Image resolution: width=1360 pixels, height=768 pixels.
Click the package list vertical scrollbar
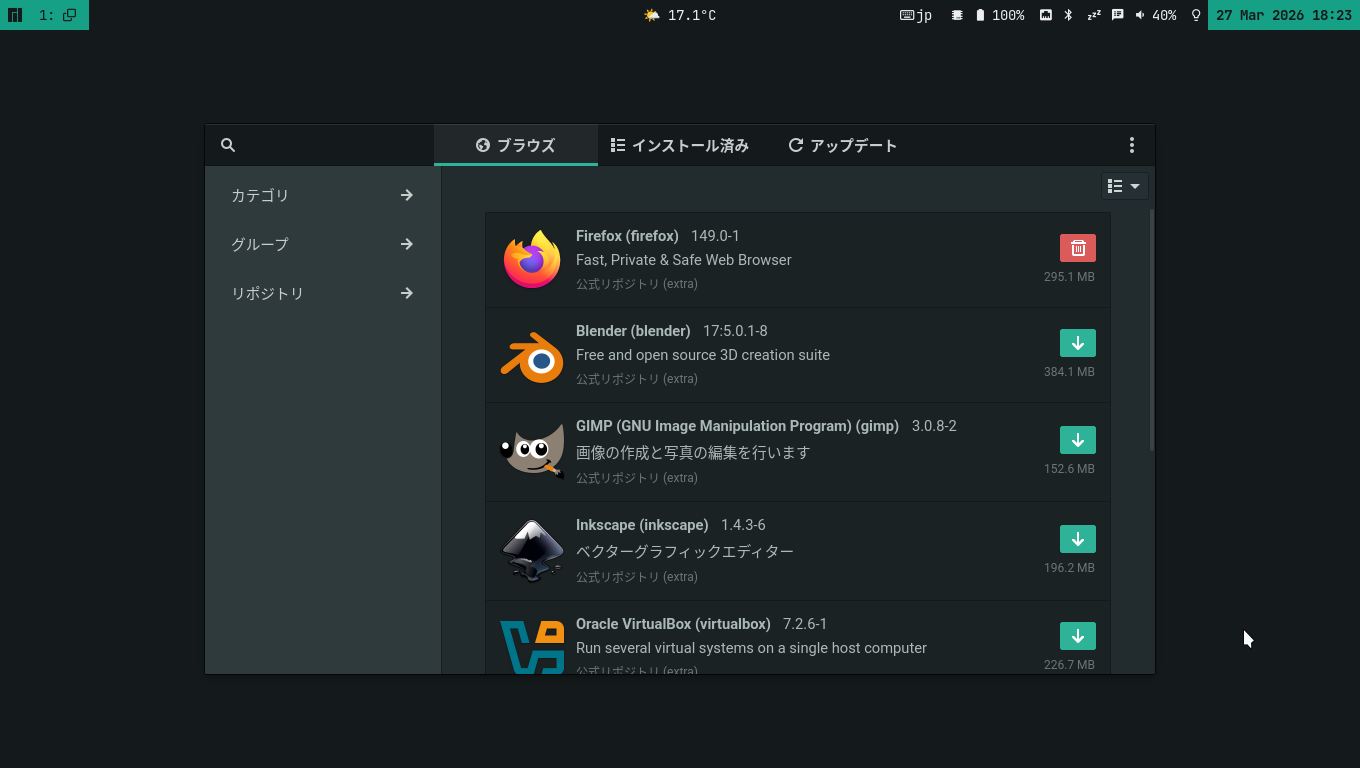[1152, 330]
